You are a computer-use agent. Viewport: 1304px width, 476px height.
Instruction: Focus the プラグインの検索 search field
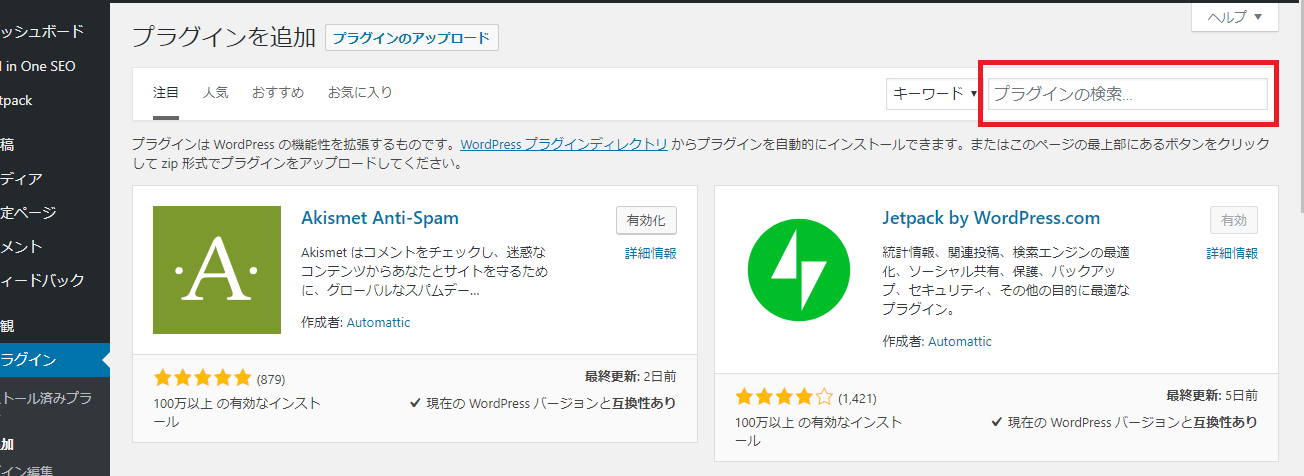(x=1128, y=94)
